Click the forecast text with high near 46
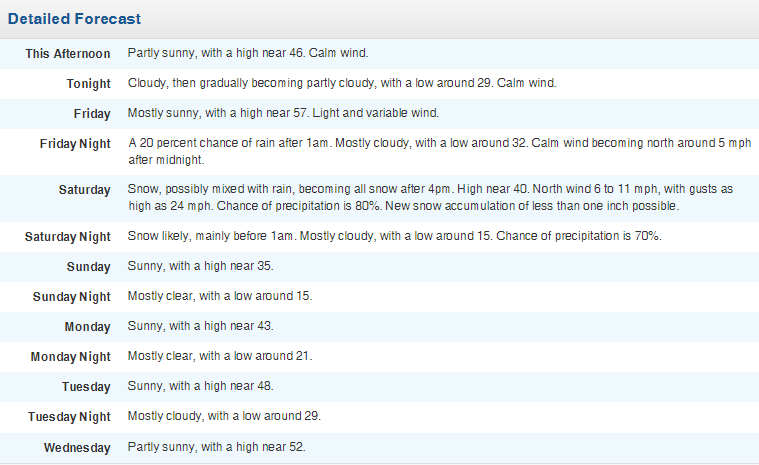The height and width of the screenshot is (465, 759). coord(263,53)
